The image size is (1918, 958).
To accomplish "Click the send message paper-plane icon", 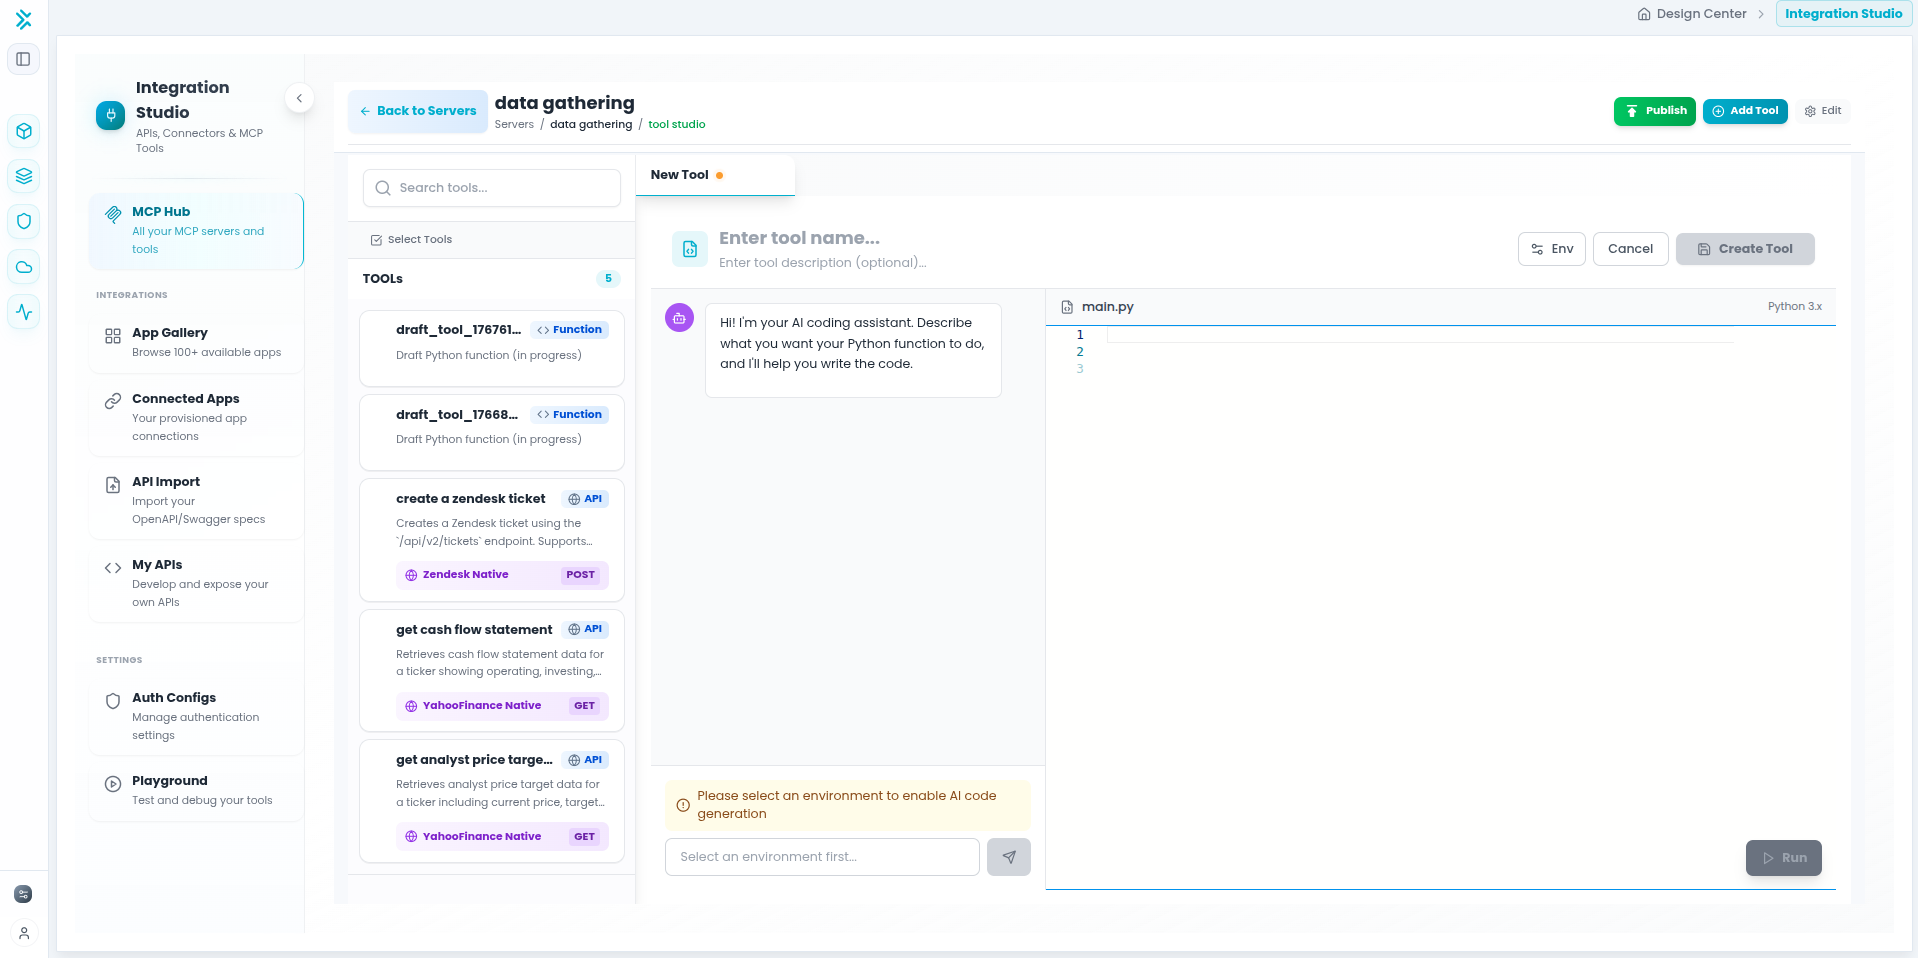I will click(x=1008, y=857).
